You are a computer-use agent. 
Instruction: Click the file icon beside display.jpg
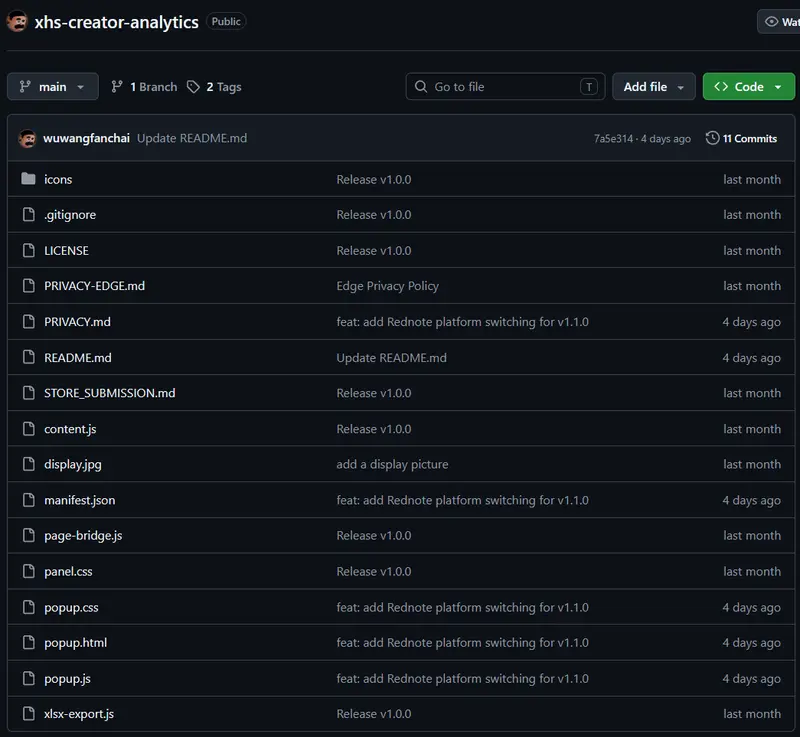point(29,464)
